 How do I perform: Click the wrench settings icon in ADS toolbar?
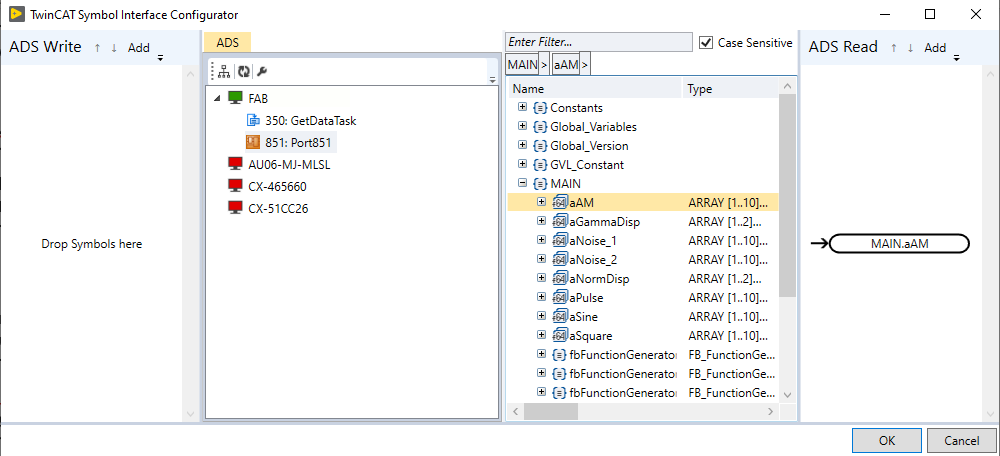tap(262, 72)
